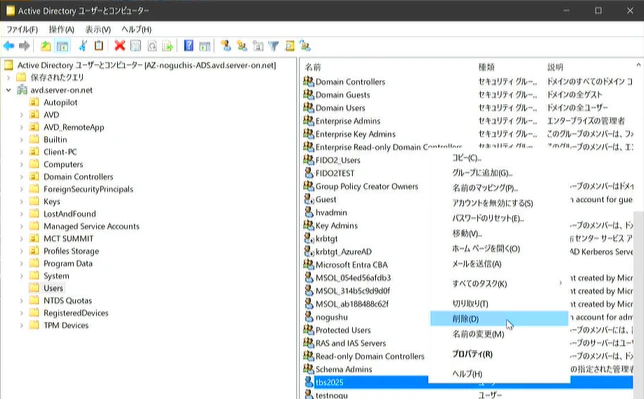The height and width of the screenshot is (399, 644).
Task: Click the Back arrow in the toolbar
Action: pos(9,46)
